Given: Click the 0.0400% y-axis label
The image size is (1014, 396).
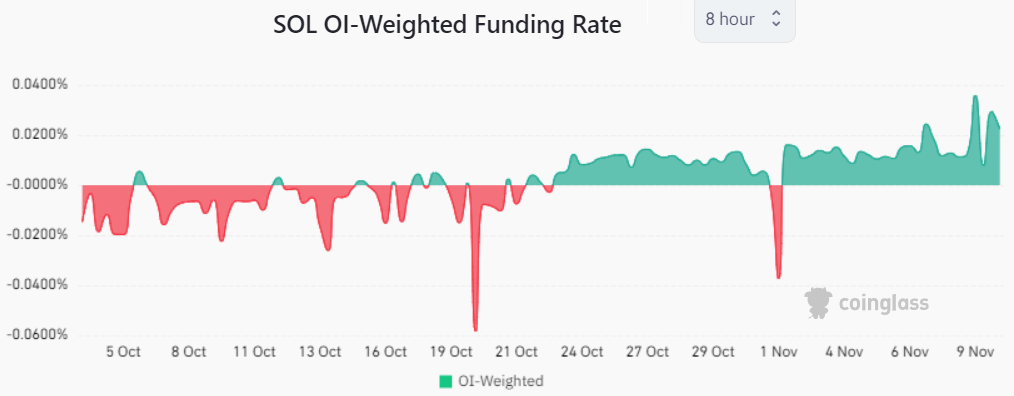Looking at the screenshot, I should pos(39,85).
